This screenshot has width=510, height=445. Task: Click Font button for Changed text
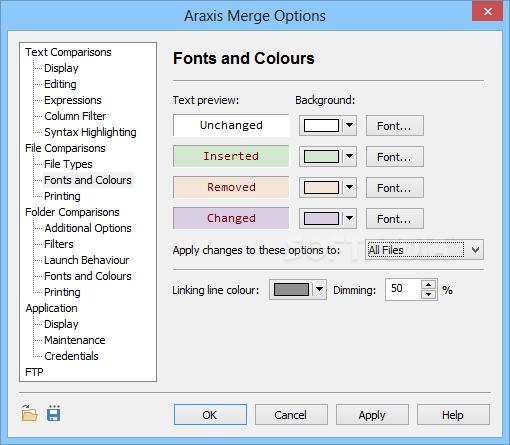(x=395, y=218)
